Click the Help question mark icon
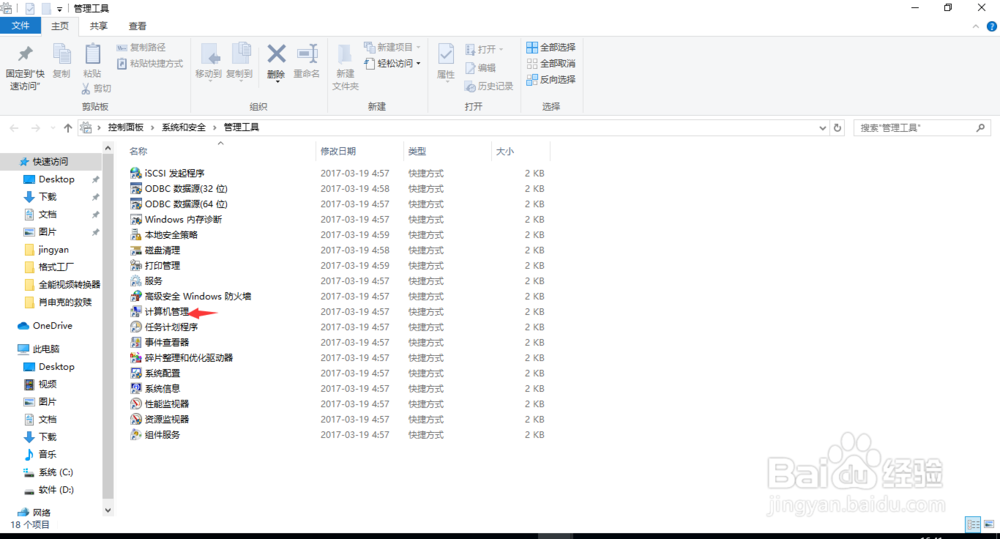This screenshot has height=539, width=1000. pyautogui.click(x=992, y=26)
